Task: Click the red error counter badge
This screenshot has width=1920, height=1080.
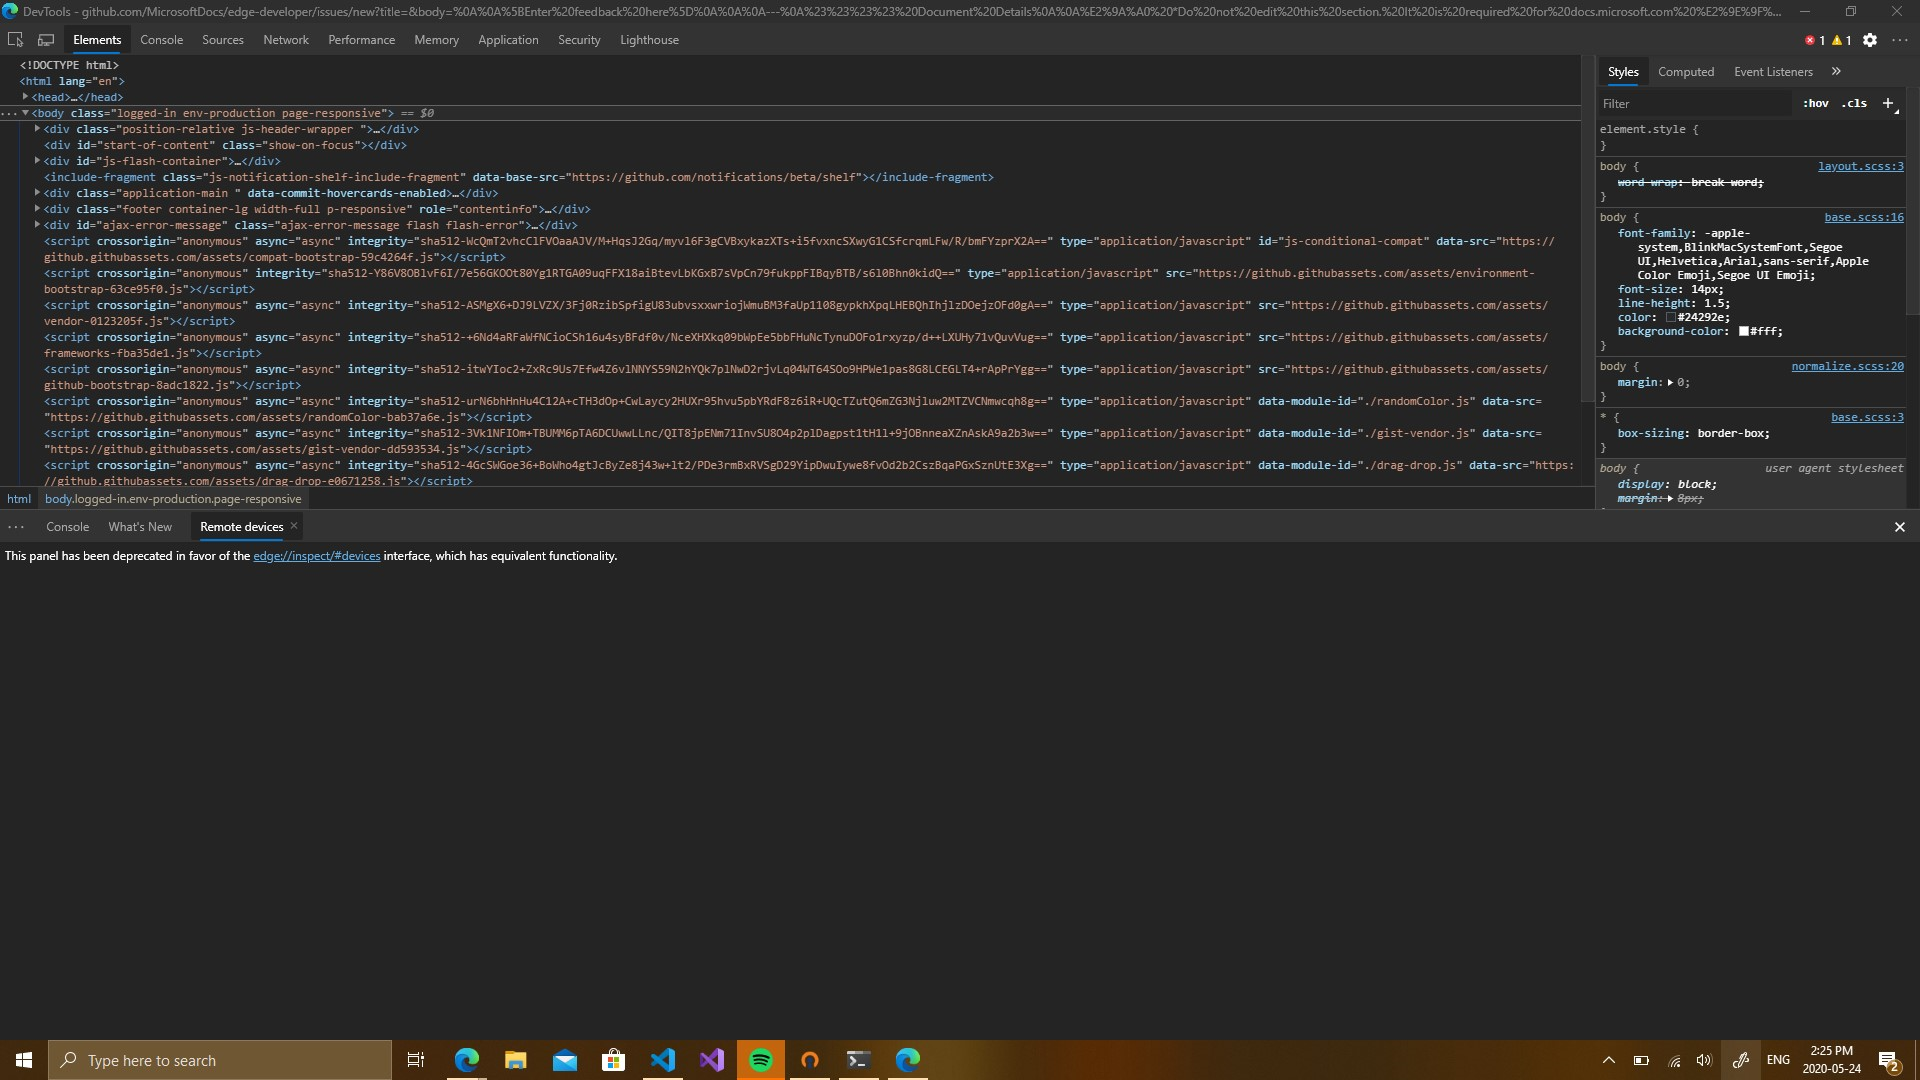Action: coord(1811,40)
